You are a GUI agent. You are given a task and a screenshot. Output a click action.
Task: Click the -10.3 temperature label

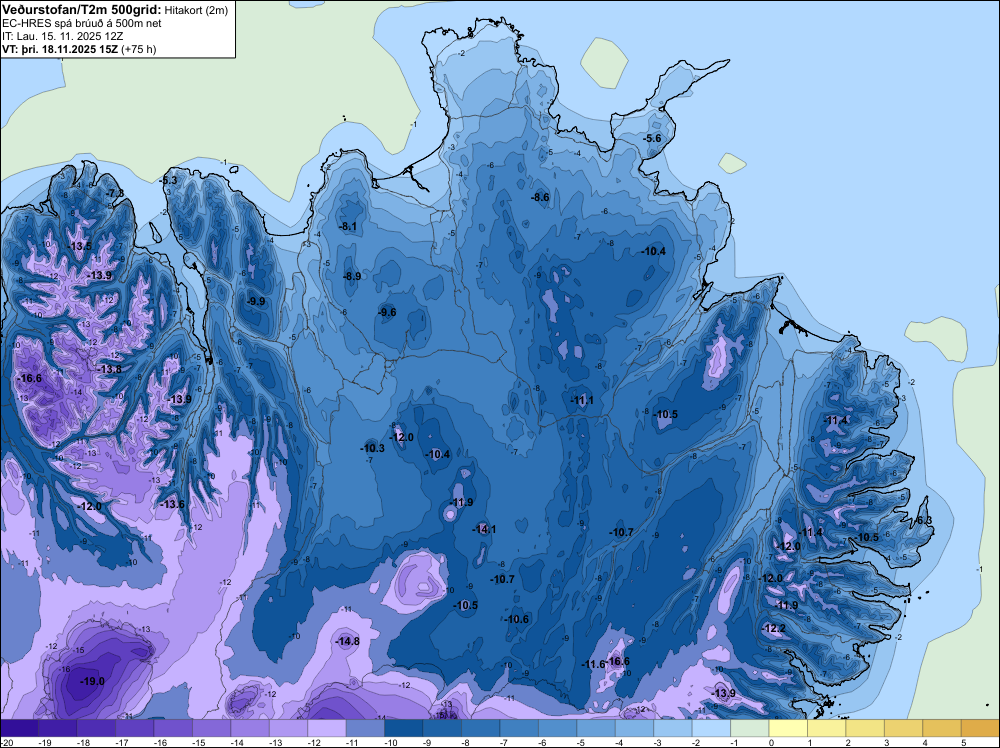372,448
